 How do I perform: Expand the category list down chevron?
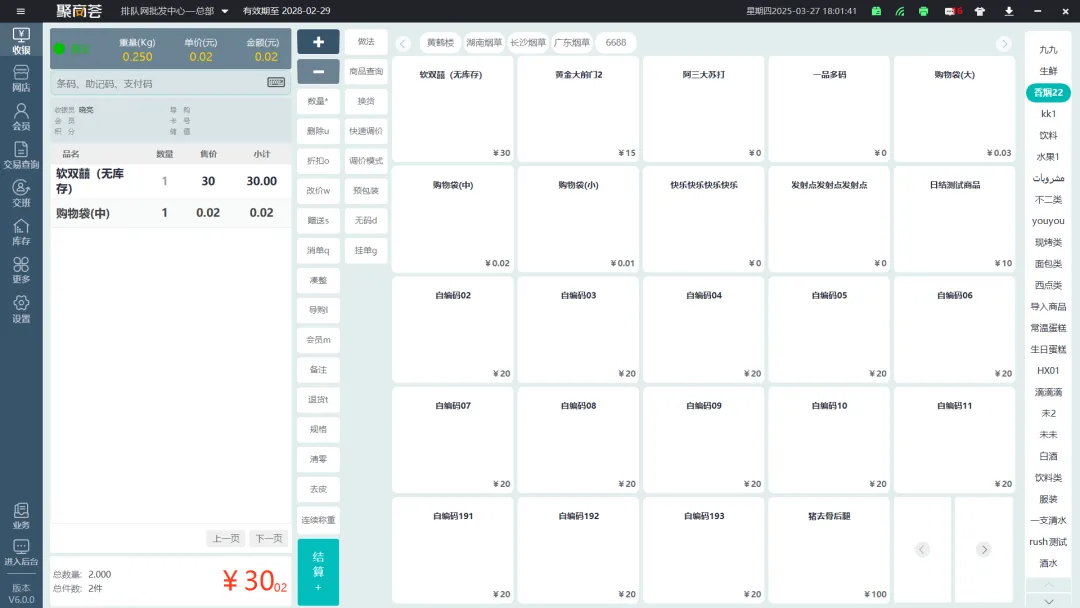[x=1048, y=601]
